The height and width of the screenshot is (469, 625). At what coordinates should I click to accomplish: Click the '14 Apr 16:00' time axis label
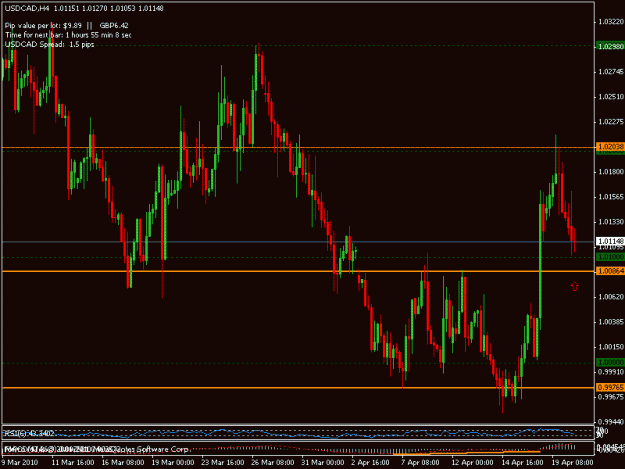(522, 463)
